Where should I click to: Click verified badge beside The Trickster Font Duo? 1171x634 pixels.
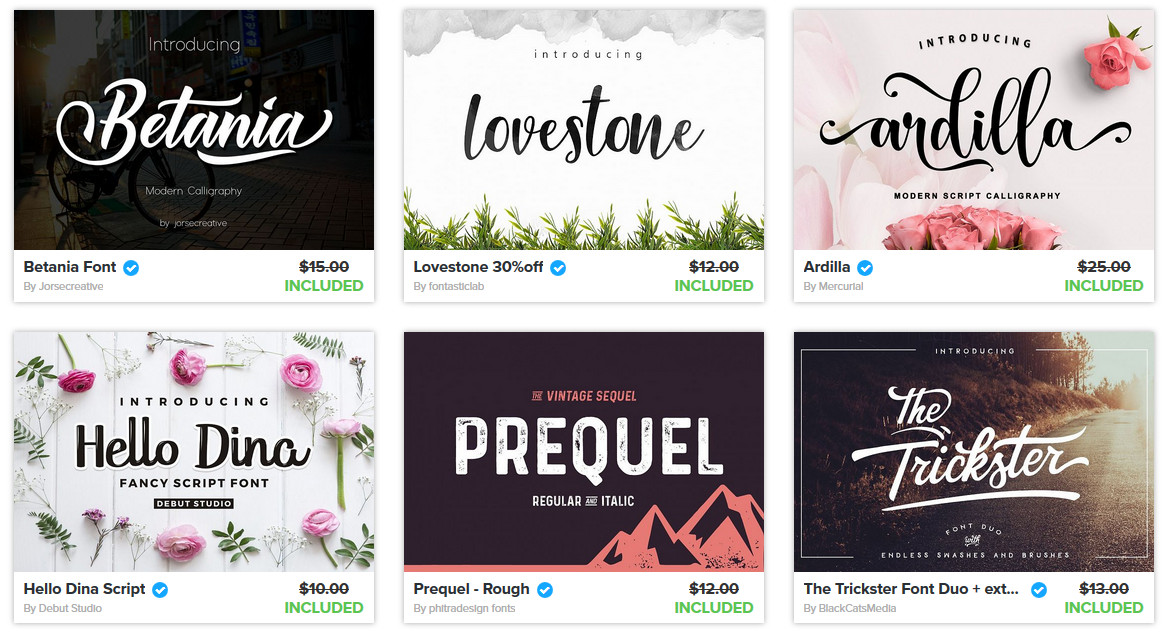pyautogui.click(x=1039, y=590)
